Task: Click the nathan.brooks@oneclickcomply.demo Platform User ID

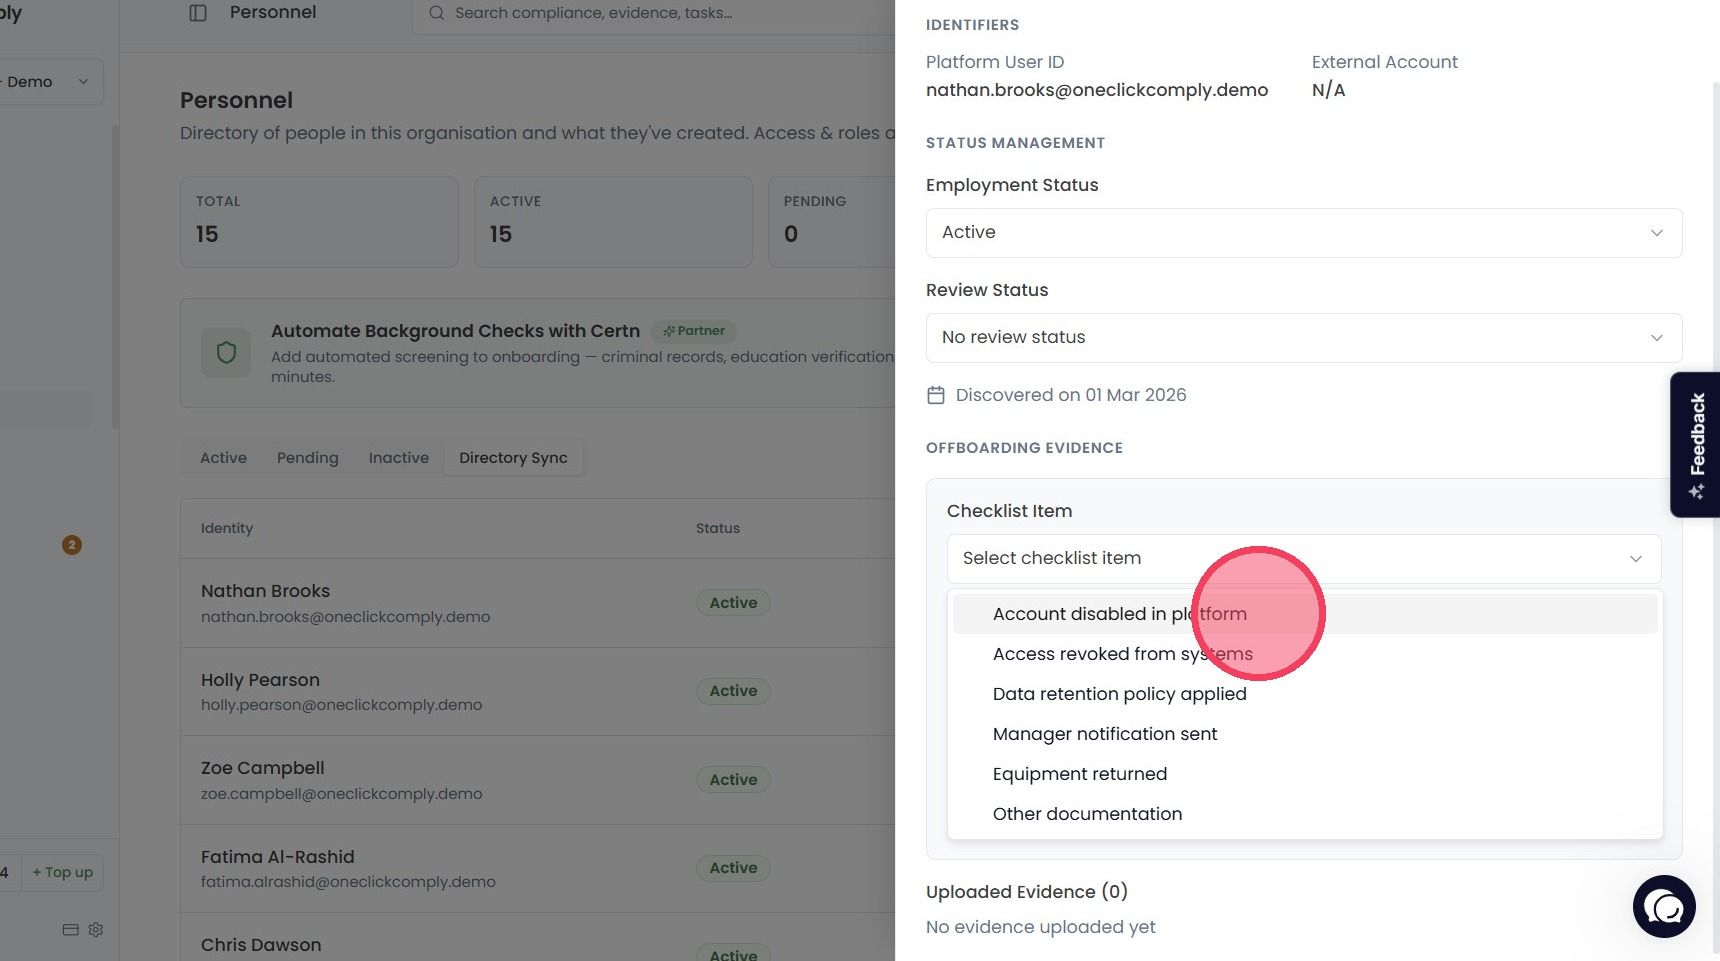Action: pyautogui.click(x=1097, y=90)
